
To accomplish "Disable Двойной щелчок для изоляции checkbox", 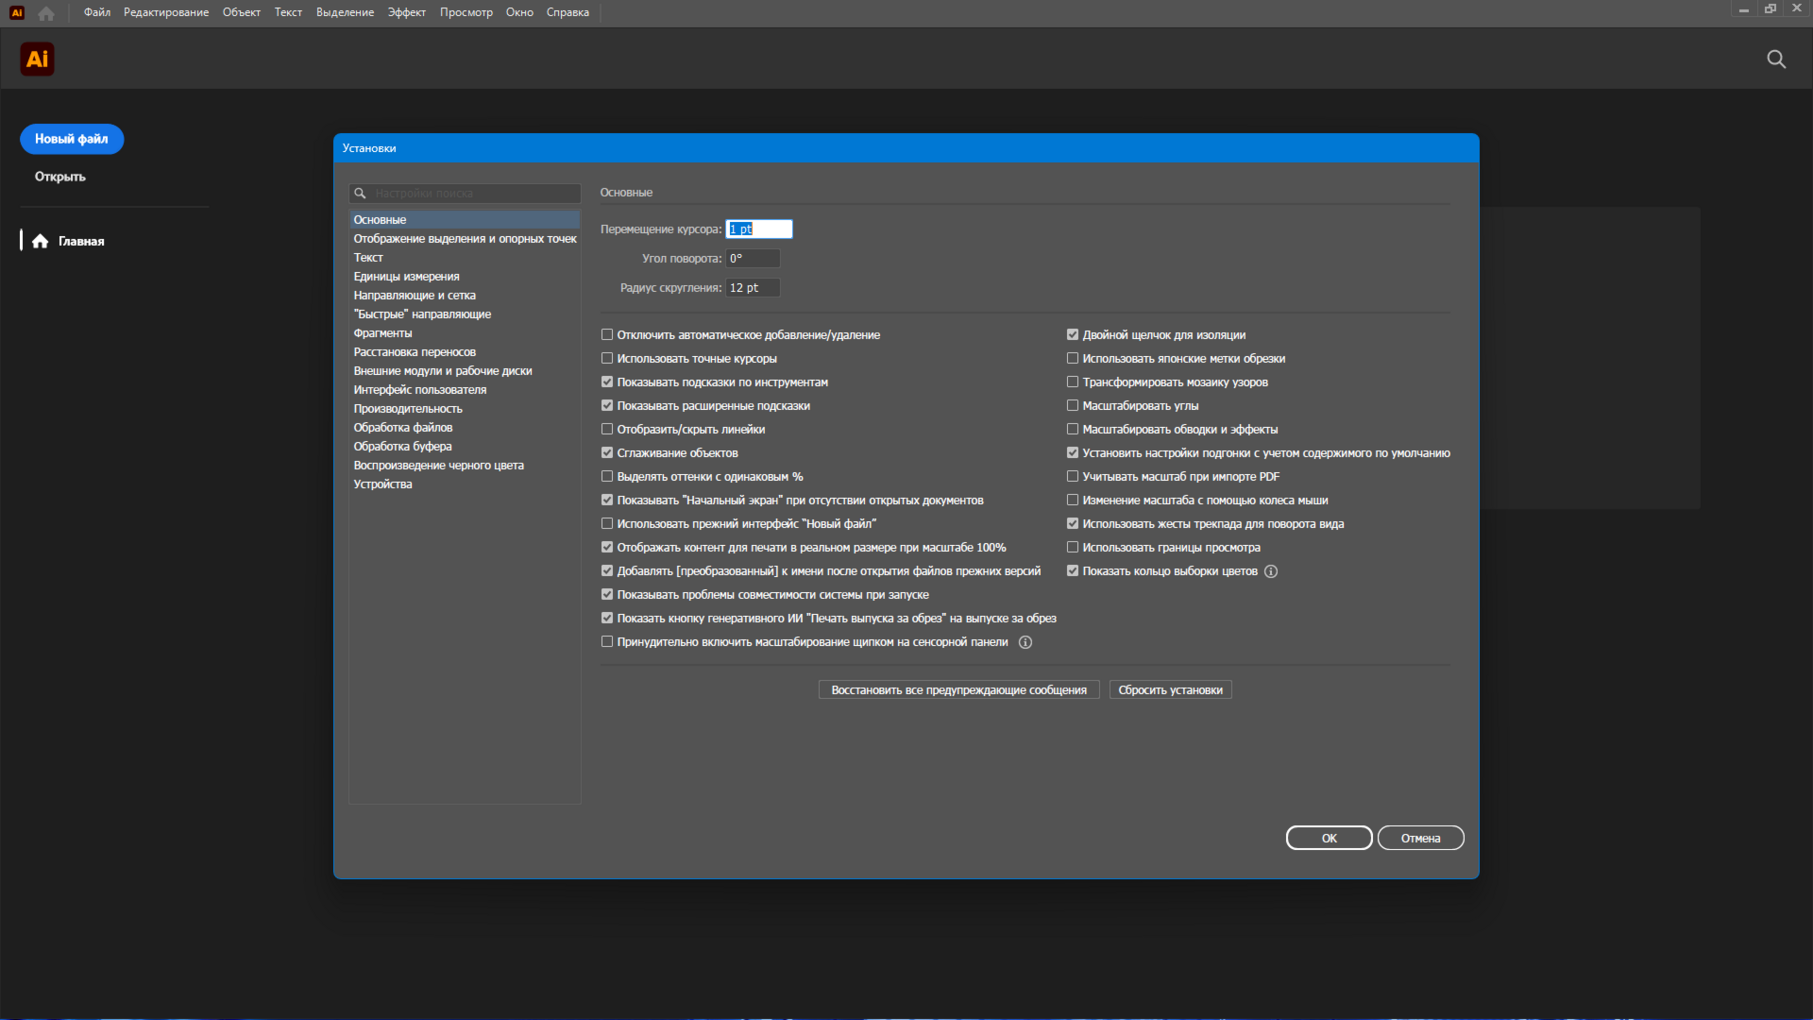I will [1072, 335].
